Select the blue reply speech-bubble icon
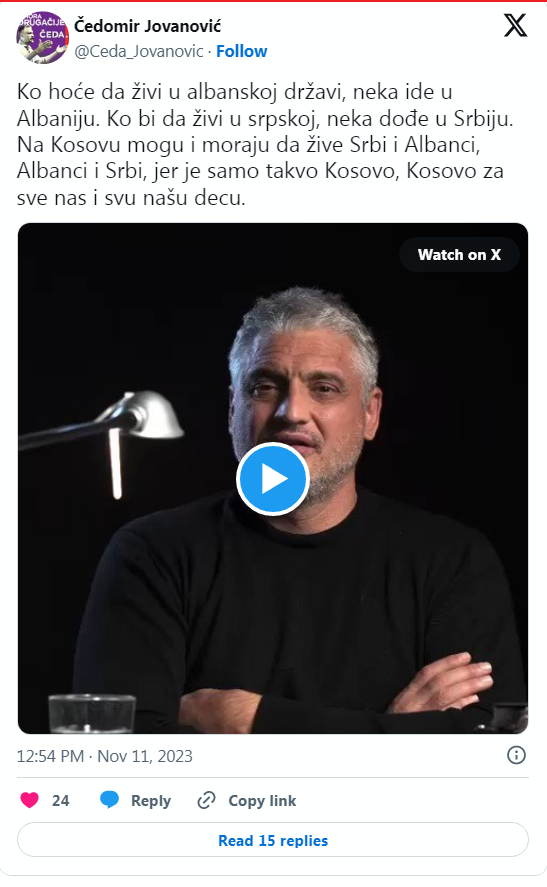This screenshot has height=887, width=547. click(x=109, y=800)
